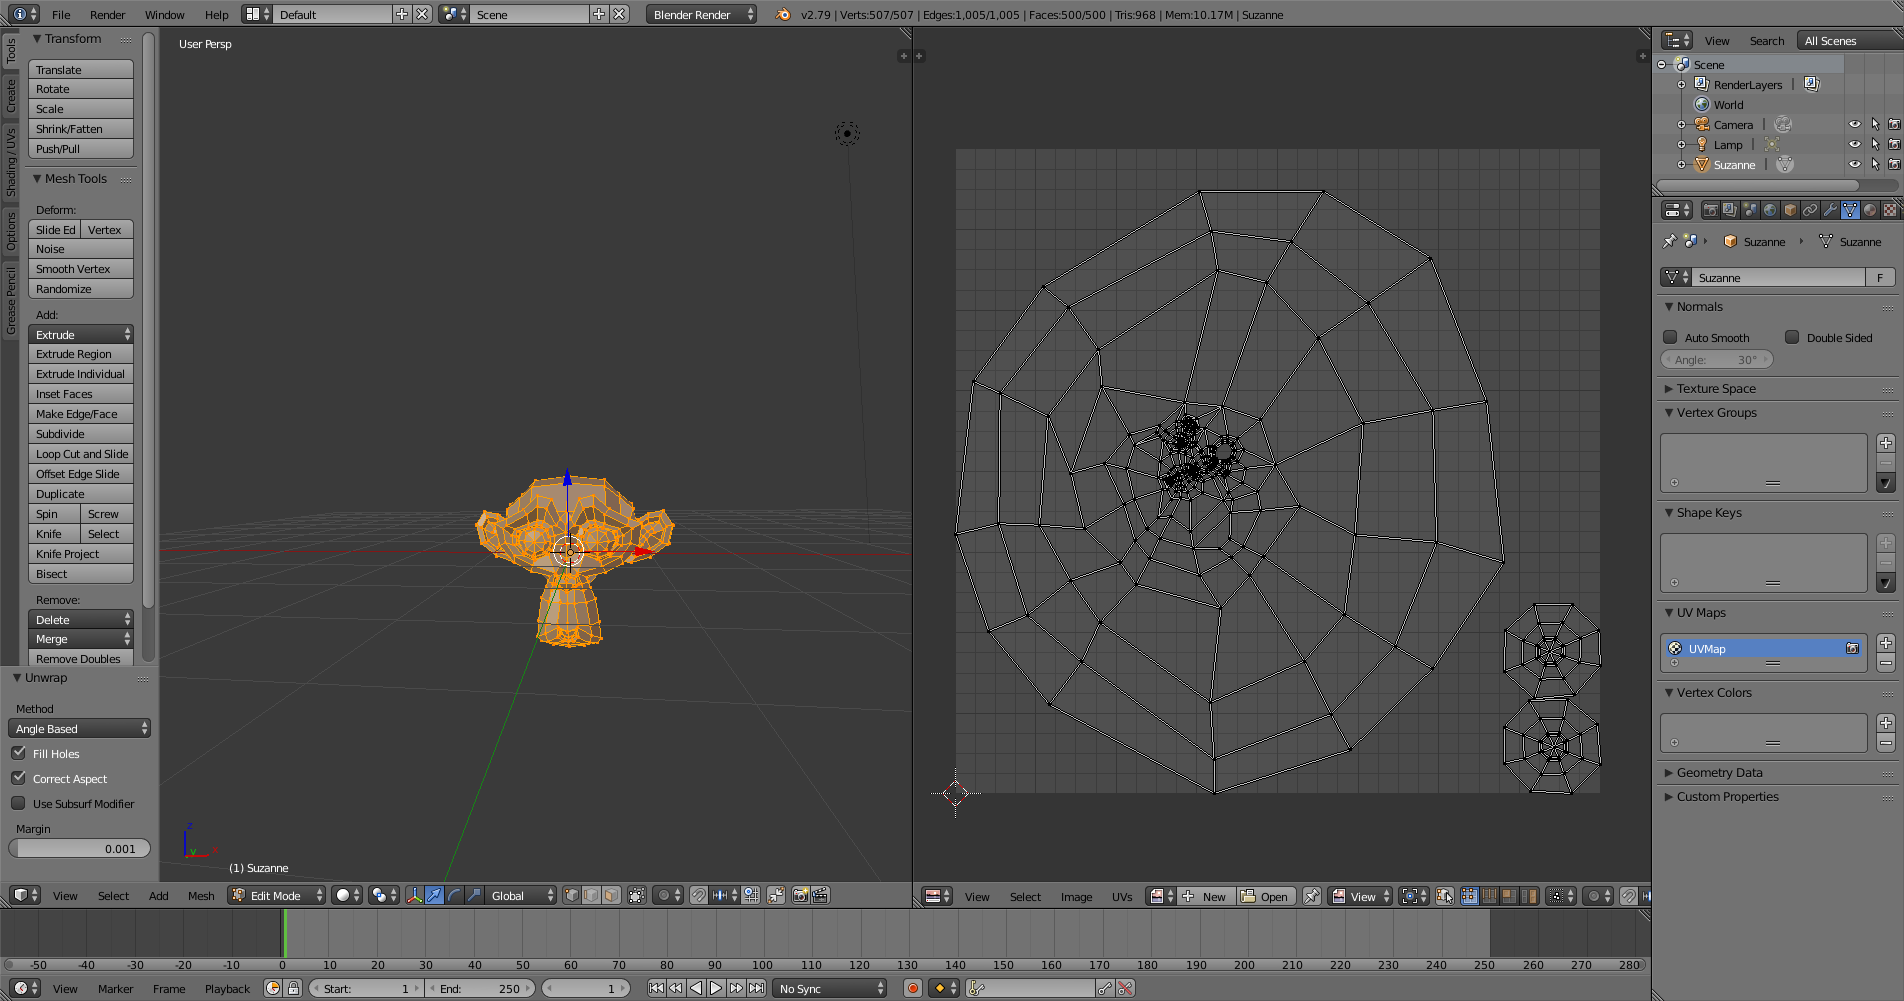
Task: Click the OpenGL render image icon
Action: pos(800,895)
